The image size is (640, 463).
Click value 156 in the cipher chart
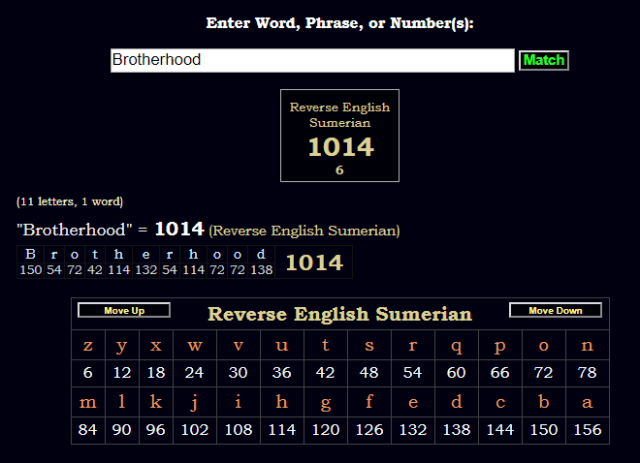pyautogui.click(x=588, y=430)
